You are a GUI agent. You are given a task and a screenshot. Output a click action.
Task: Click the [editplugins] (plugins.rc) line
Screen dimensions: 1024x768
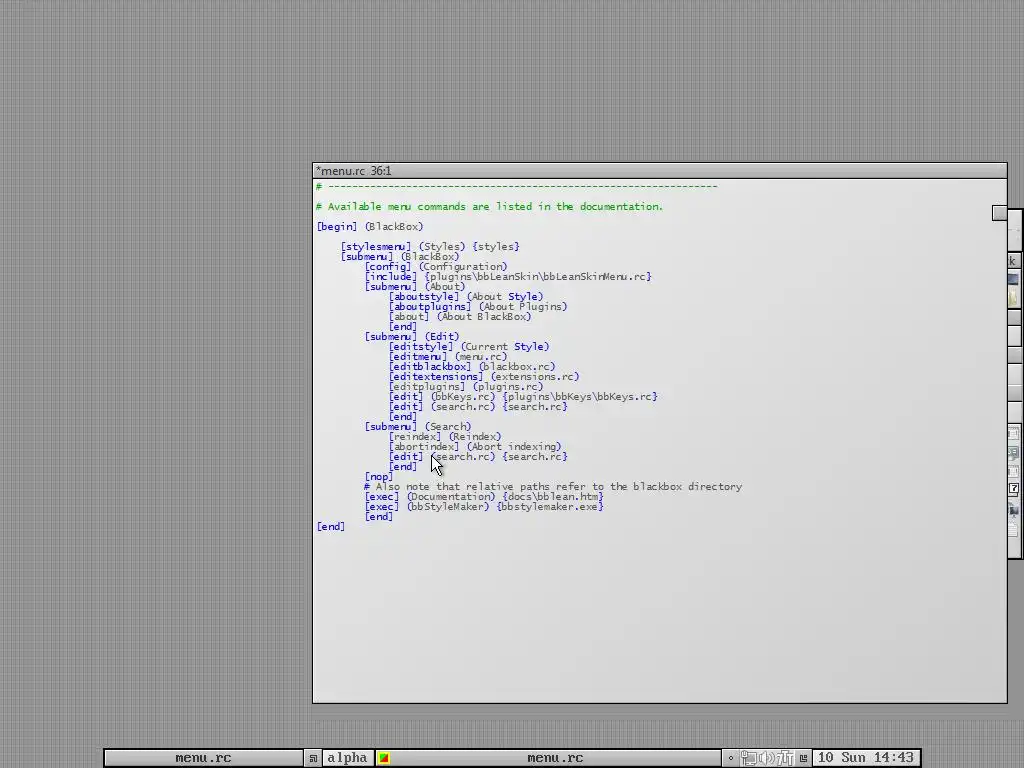(466, 387)
